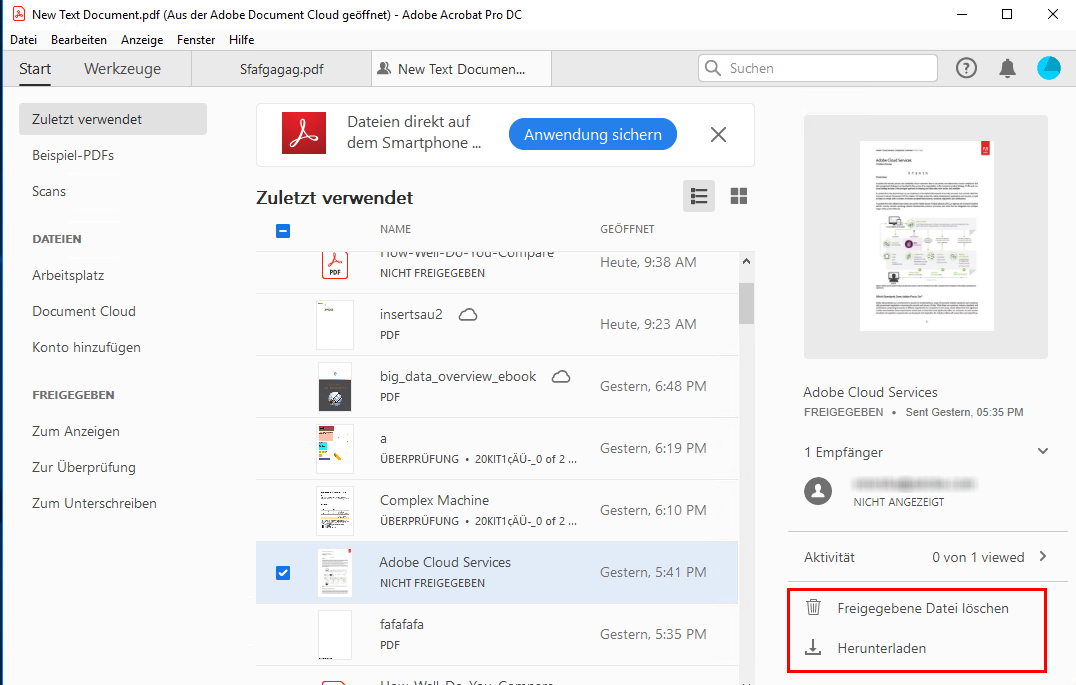Click the fafafafa file thumbnail
This screenshot has width=1076, height=685.
pyautogui.click(x=335, y=635)
